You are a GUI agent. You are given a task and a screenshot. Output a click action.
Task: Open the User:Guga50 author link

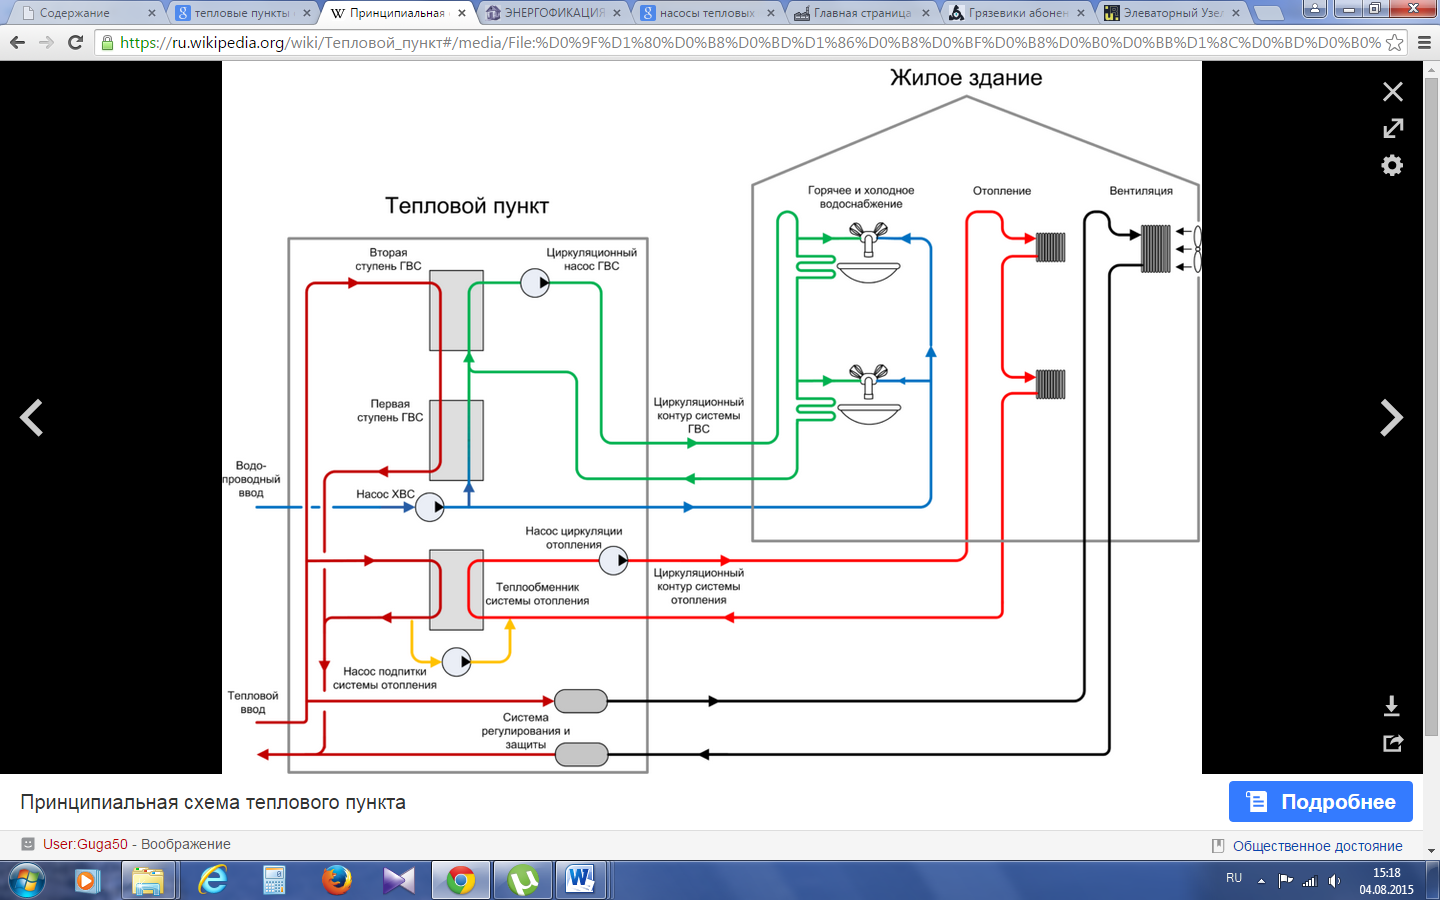click(85, 844)
